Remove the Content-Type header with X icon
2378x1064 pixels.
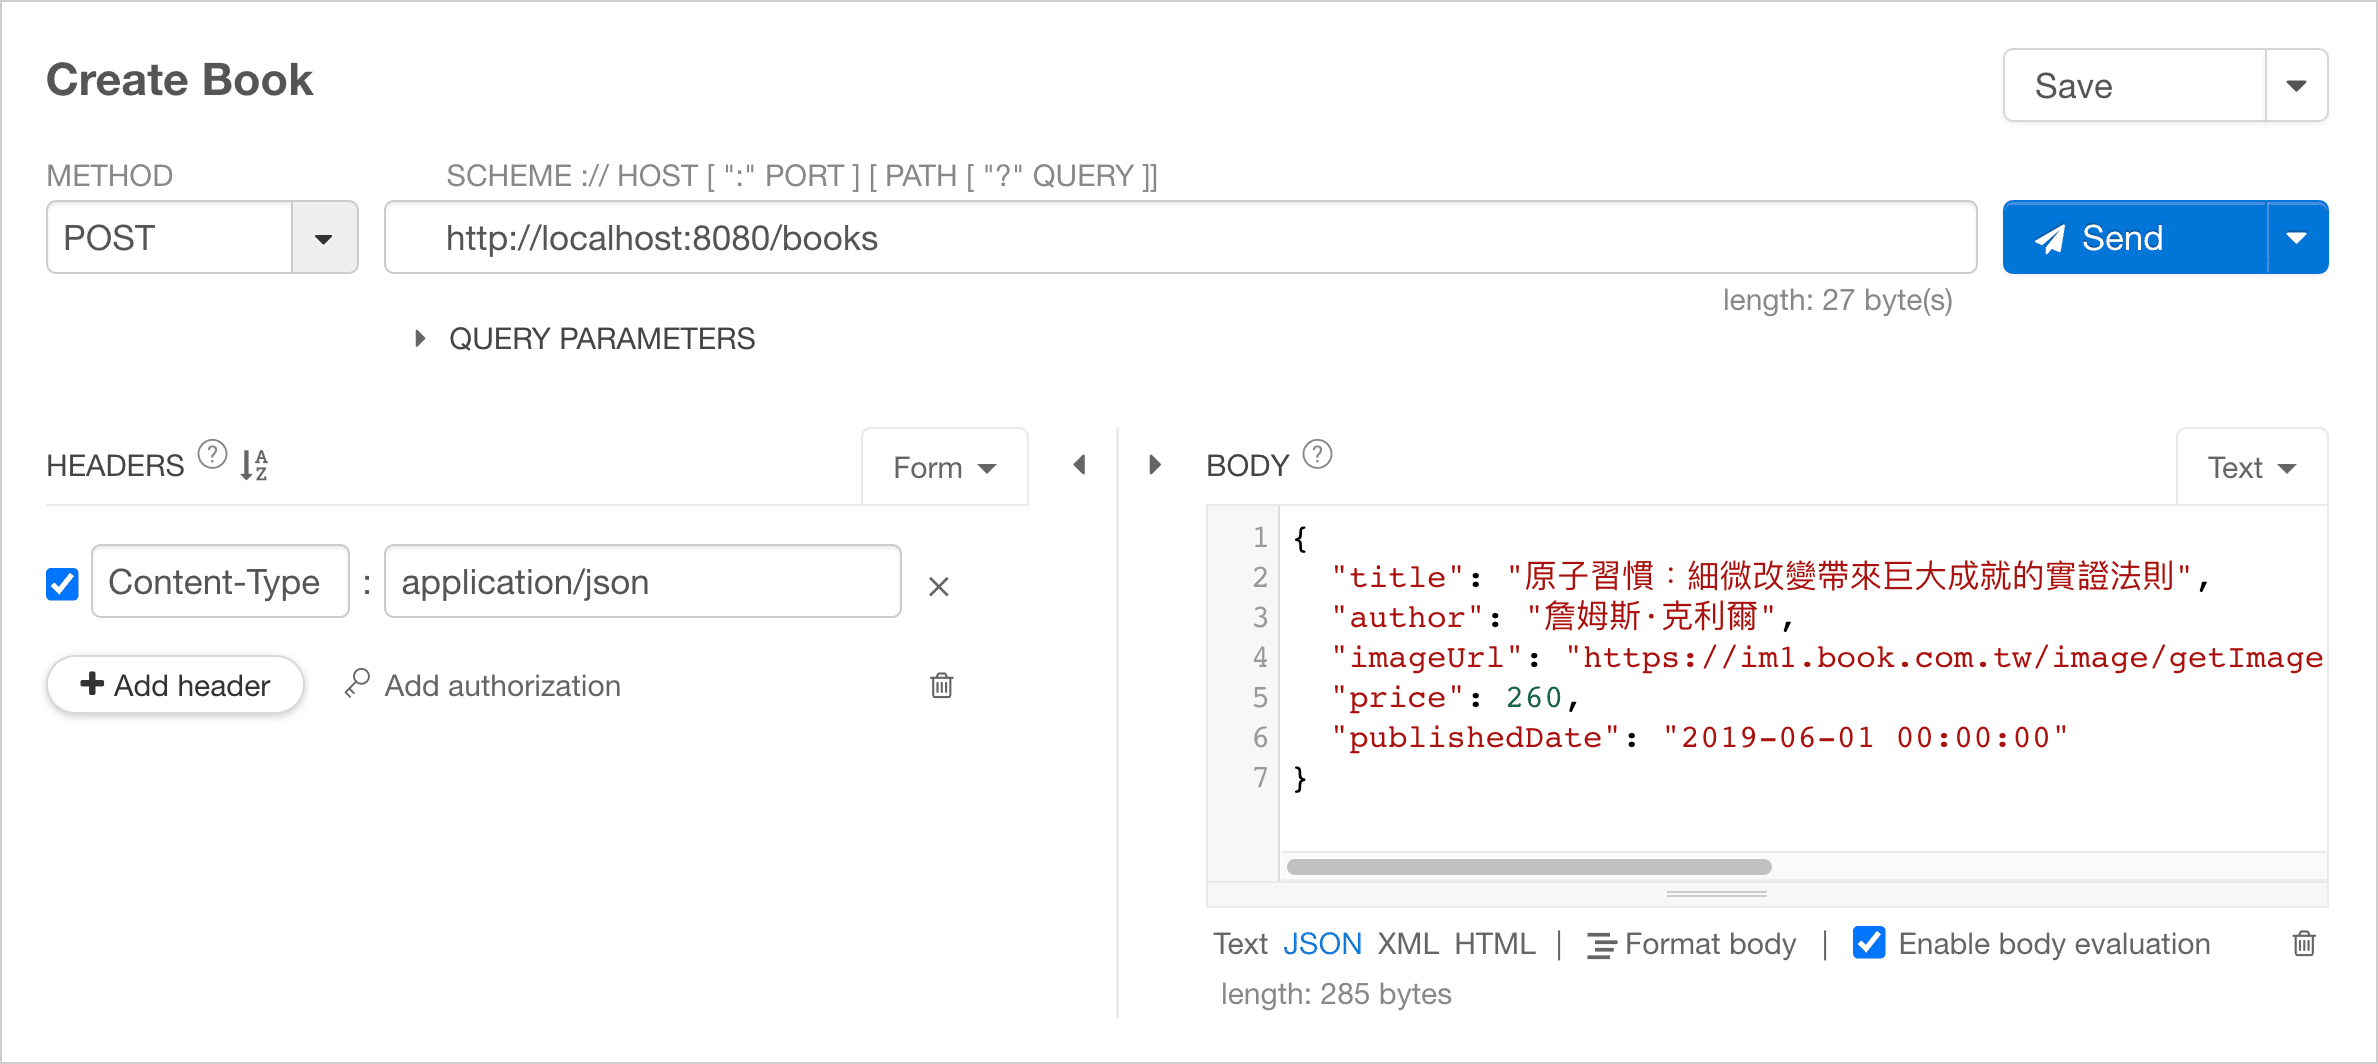tap(938, 587)
